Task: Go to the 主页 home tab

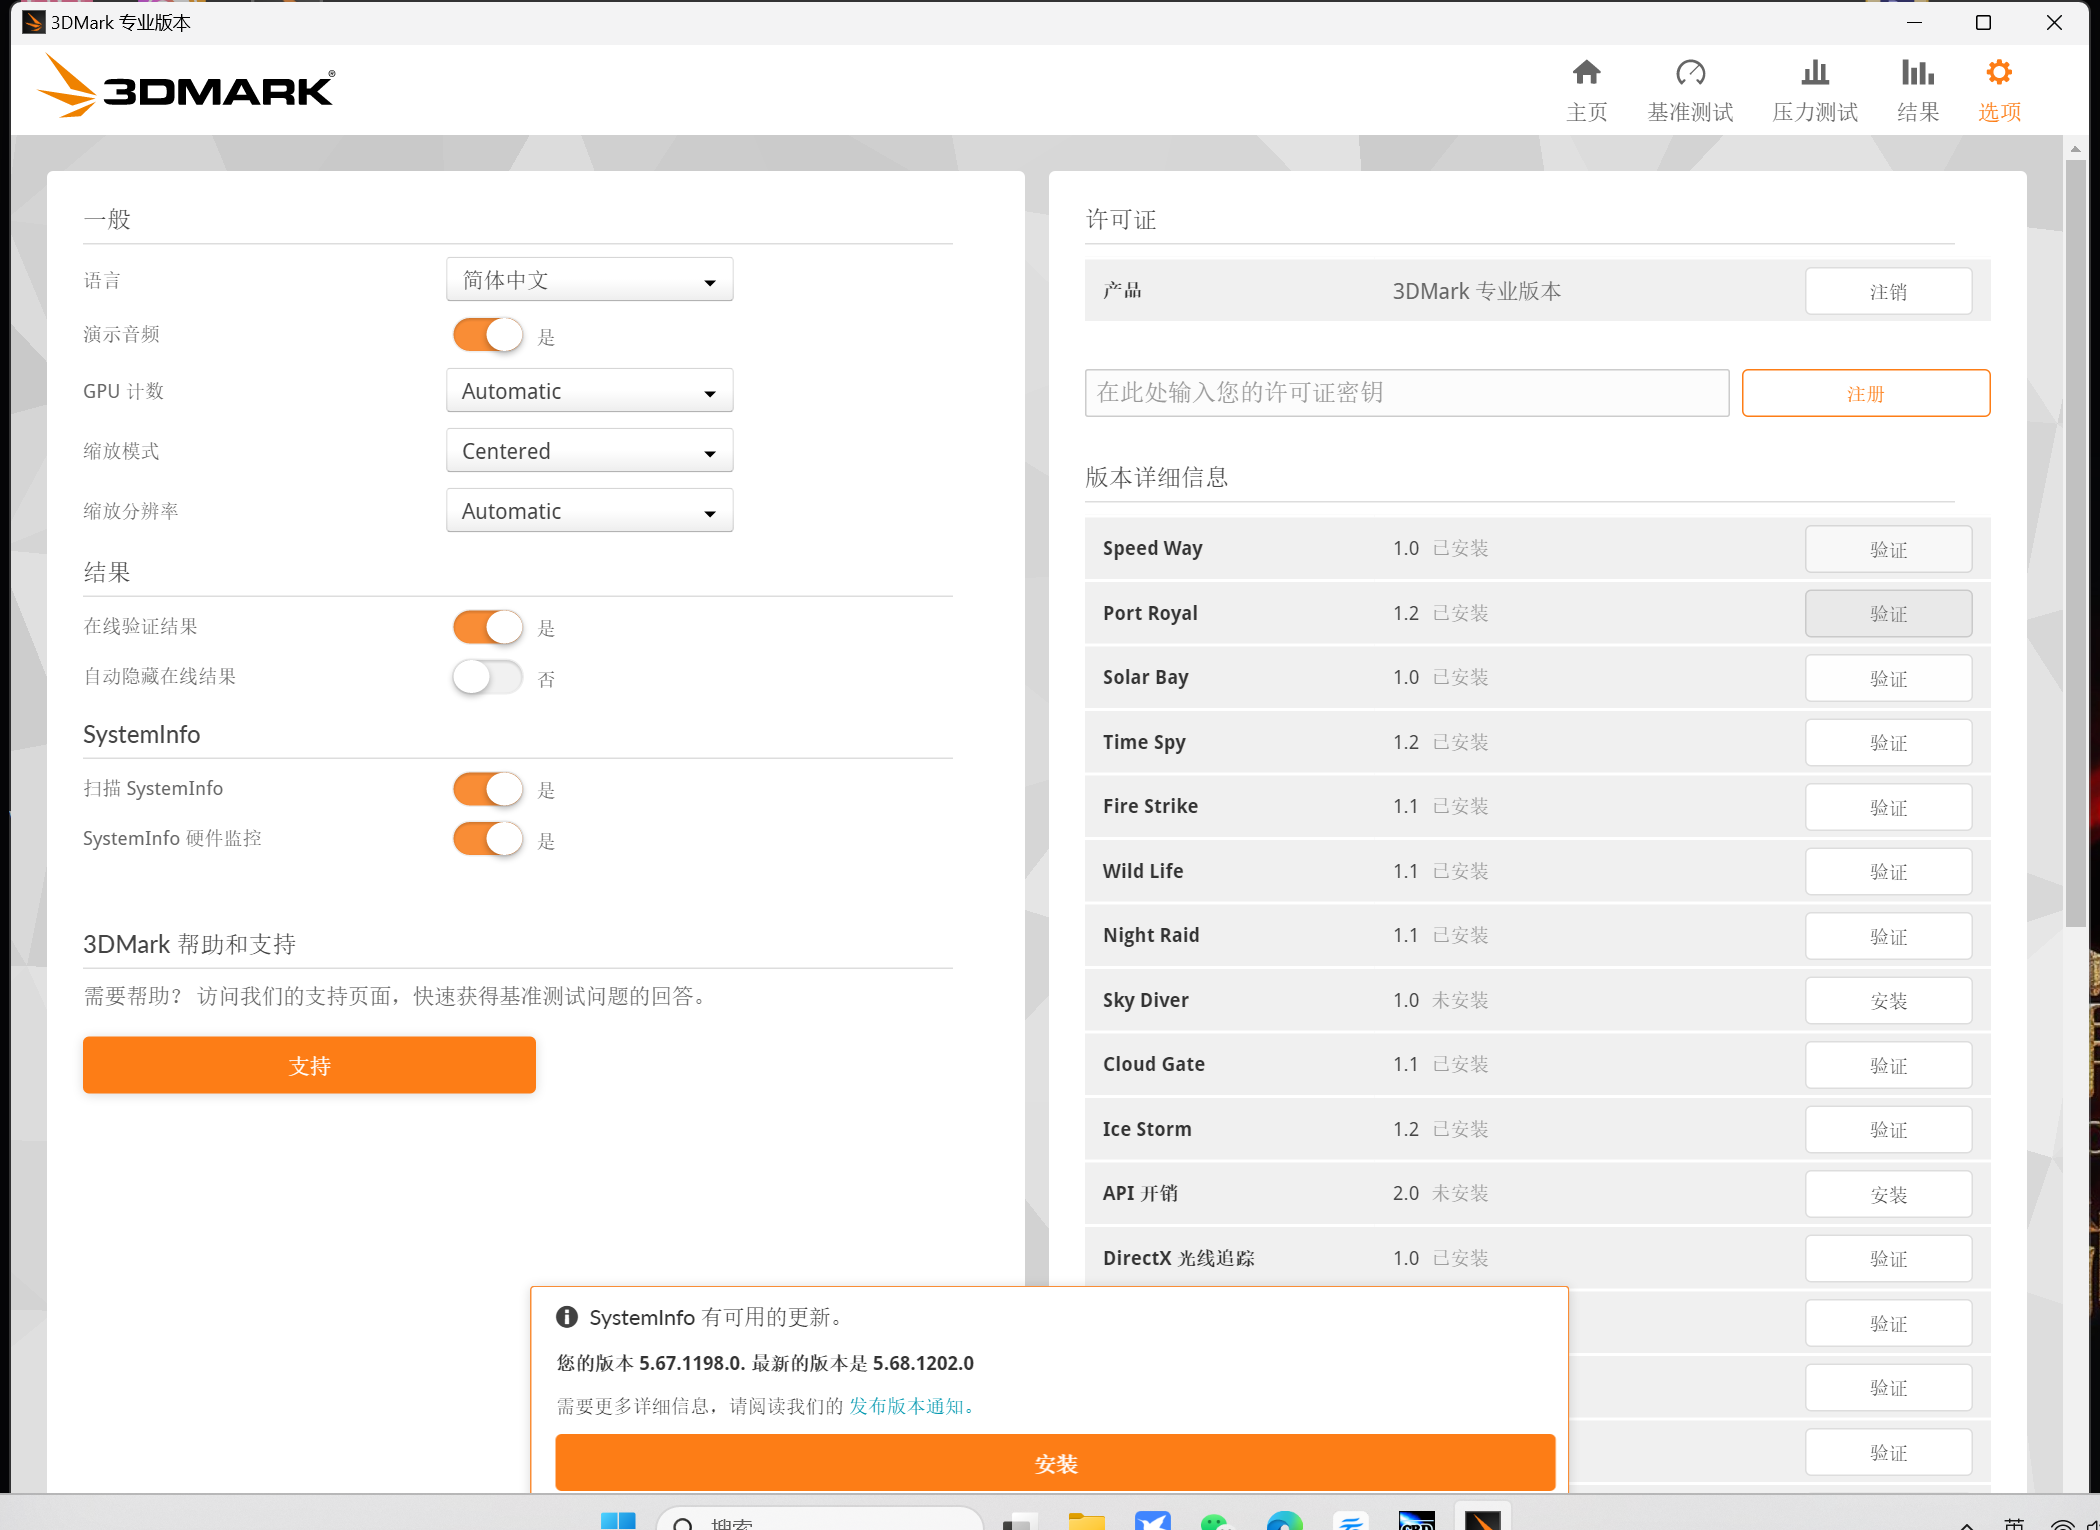Action: coord(1586,90)
